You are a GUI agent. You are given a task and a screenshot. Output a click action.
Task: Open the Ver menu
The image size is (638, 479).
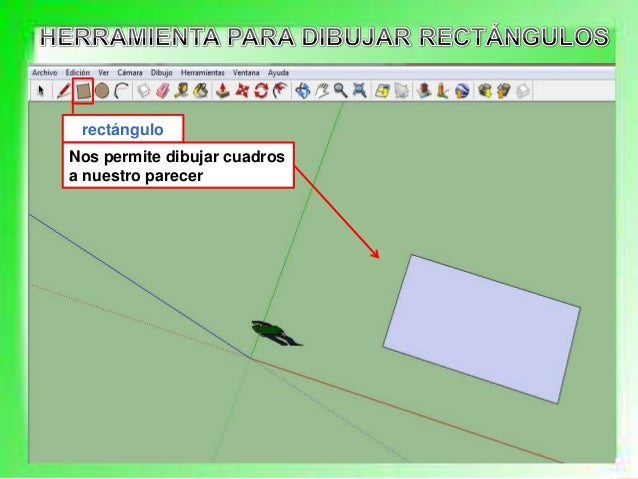click(x=104, y=72)
